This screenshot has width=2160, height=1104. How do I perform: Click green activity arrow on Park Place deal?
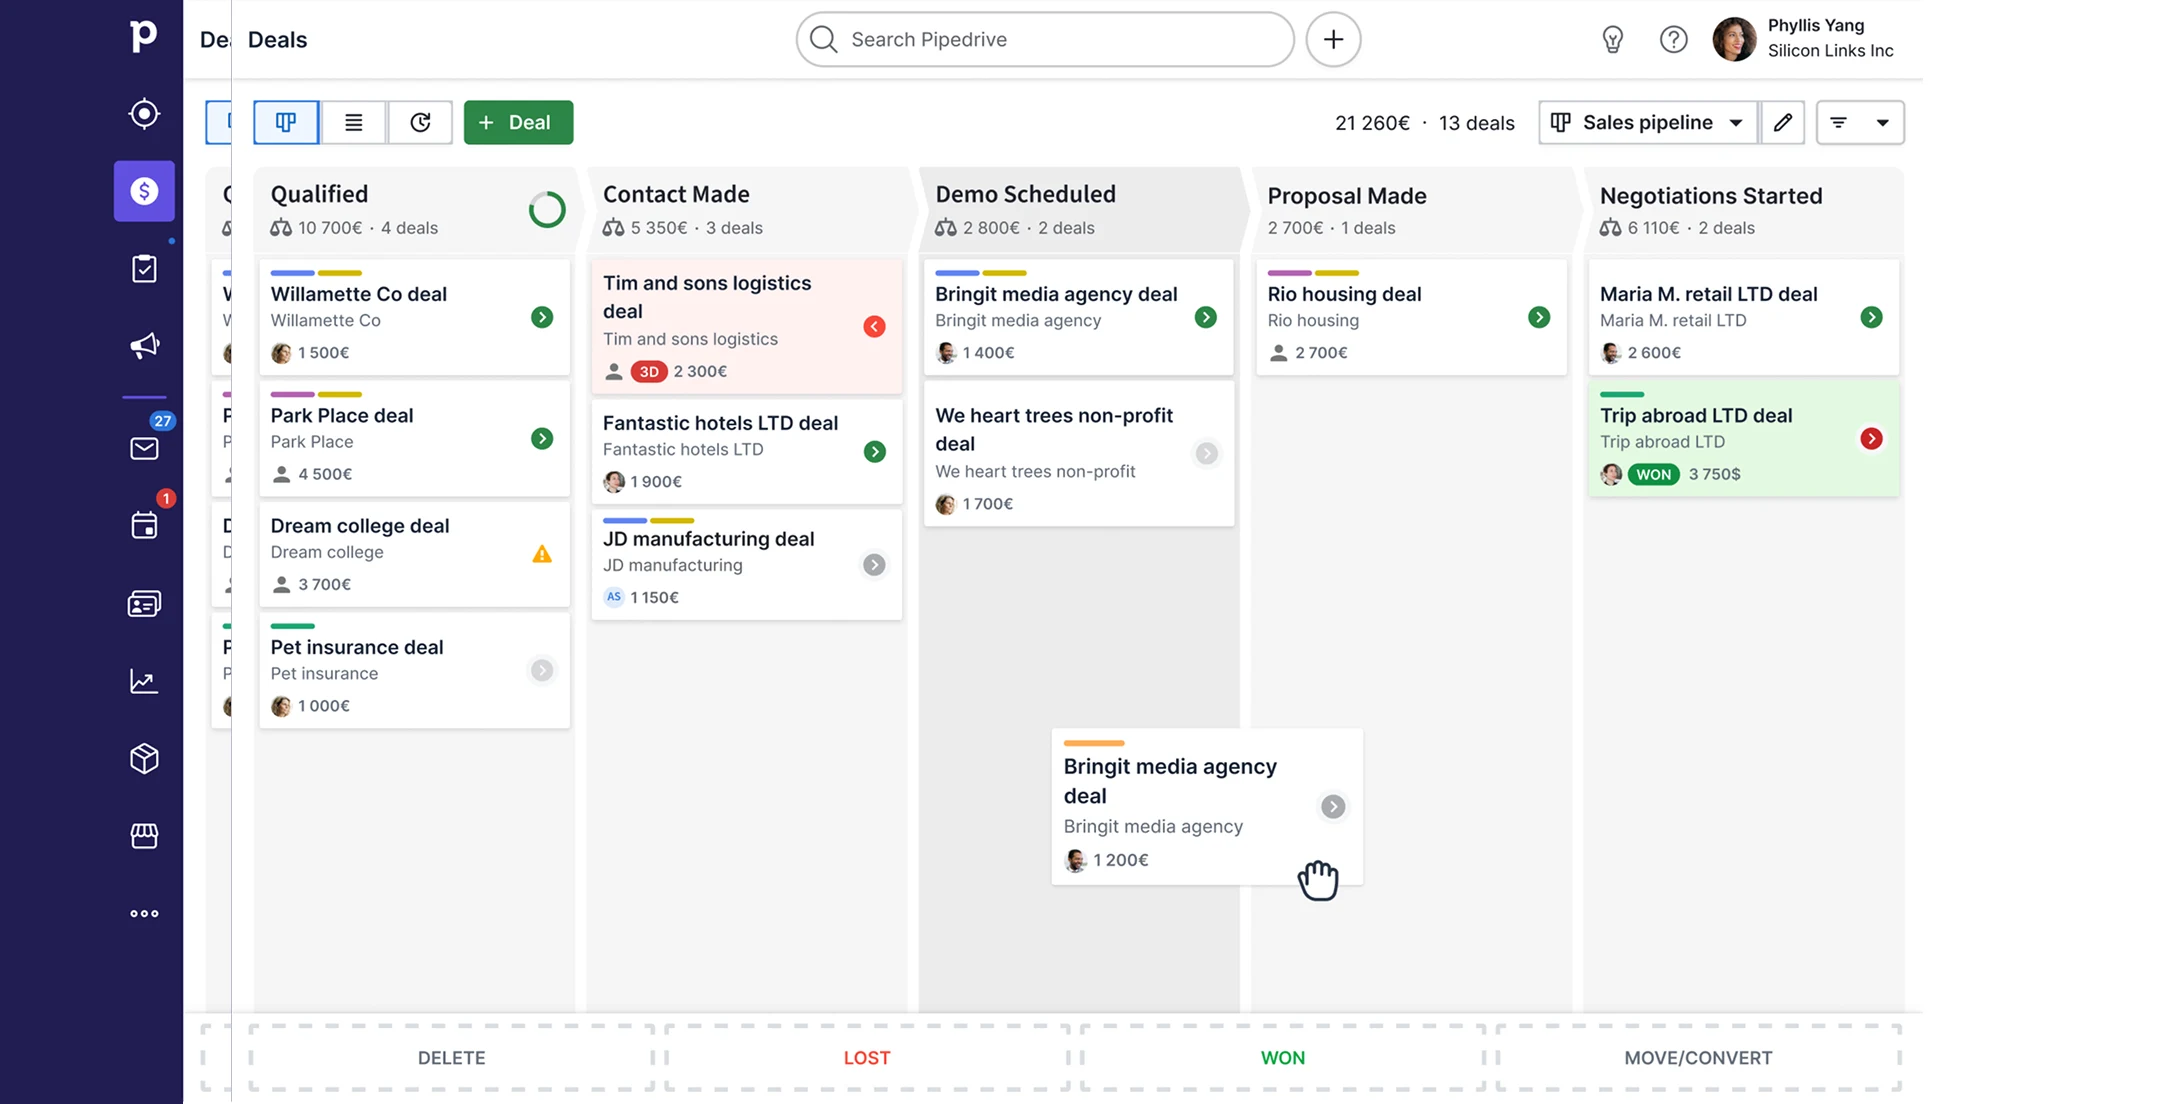point(542,438)
